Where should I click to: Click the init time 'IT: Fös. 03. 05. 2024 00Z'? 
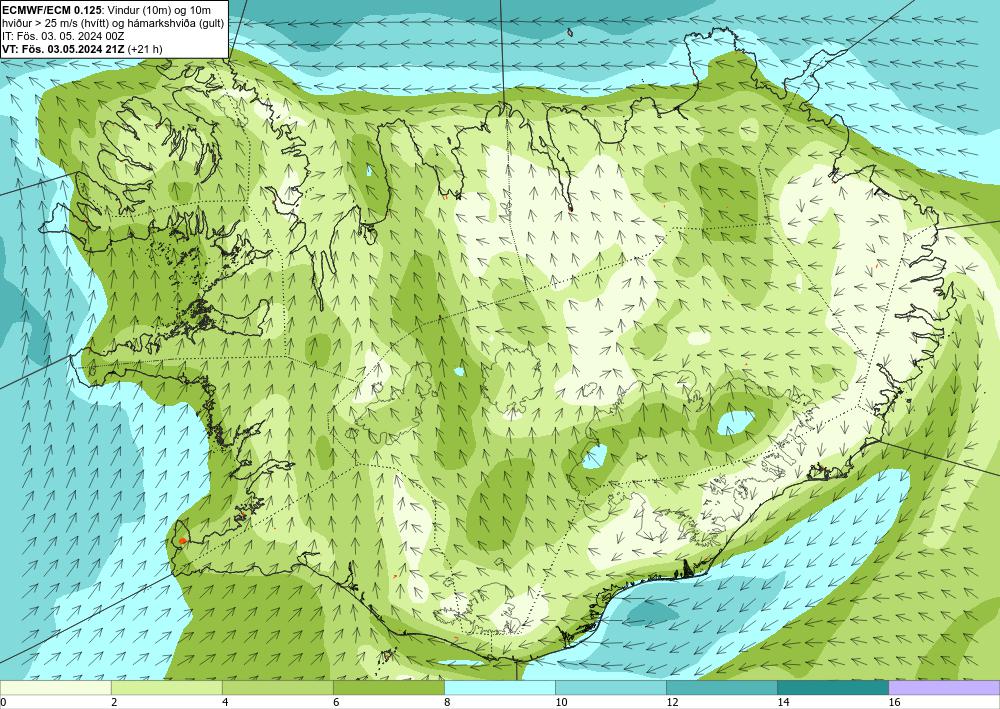coord(63,36)
